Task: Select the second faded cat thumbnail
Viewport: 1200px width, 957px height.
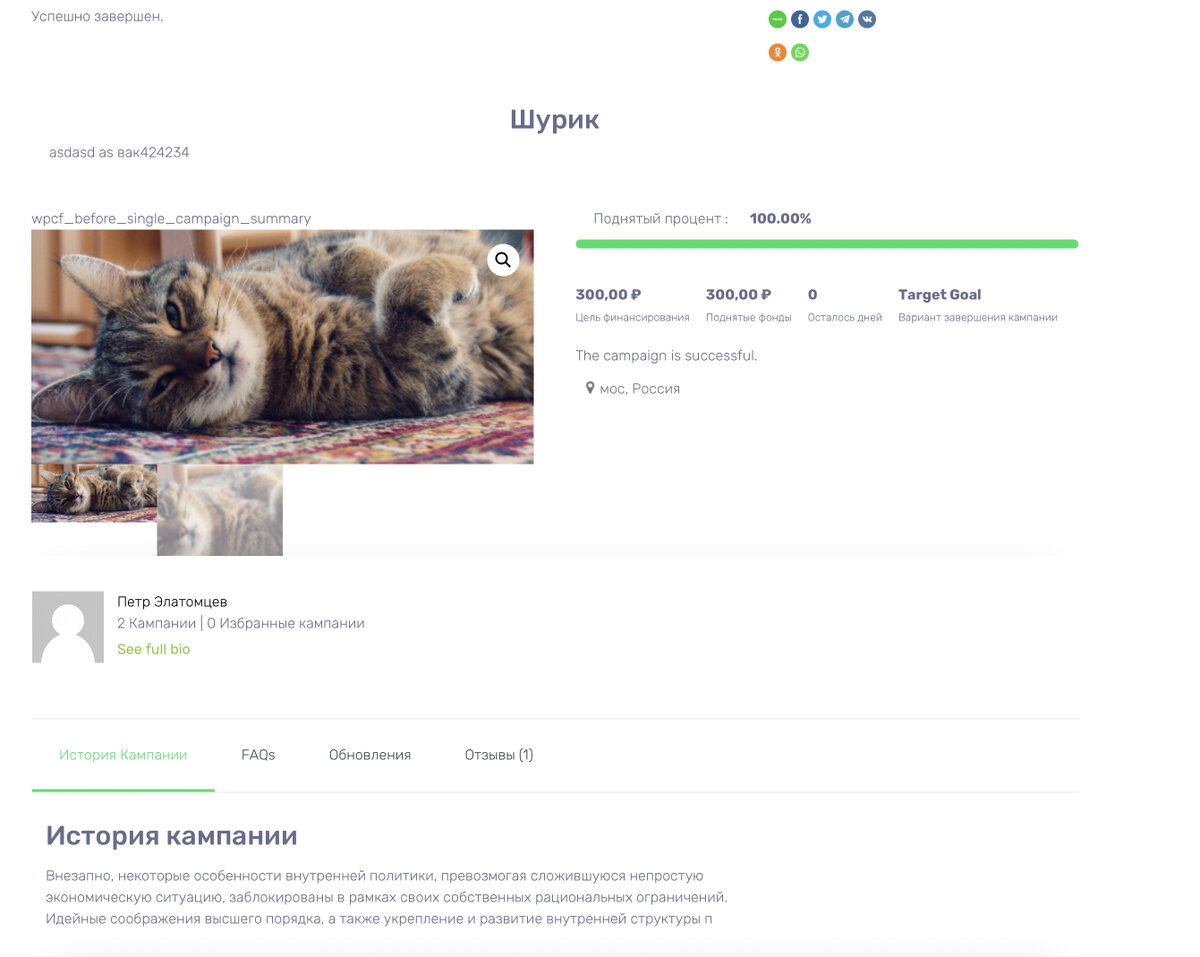Action: (220, 510)
